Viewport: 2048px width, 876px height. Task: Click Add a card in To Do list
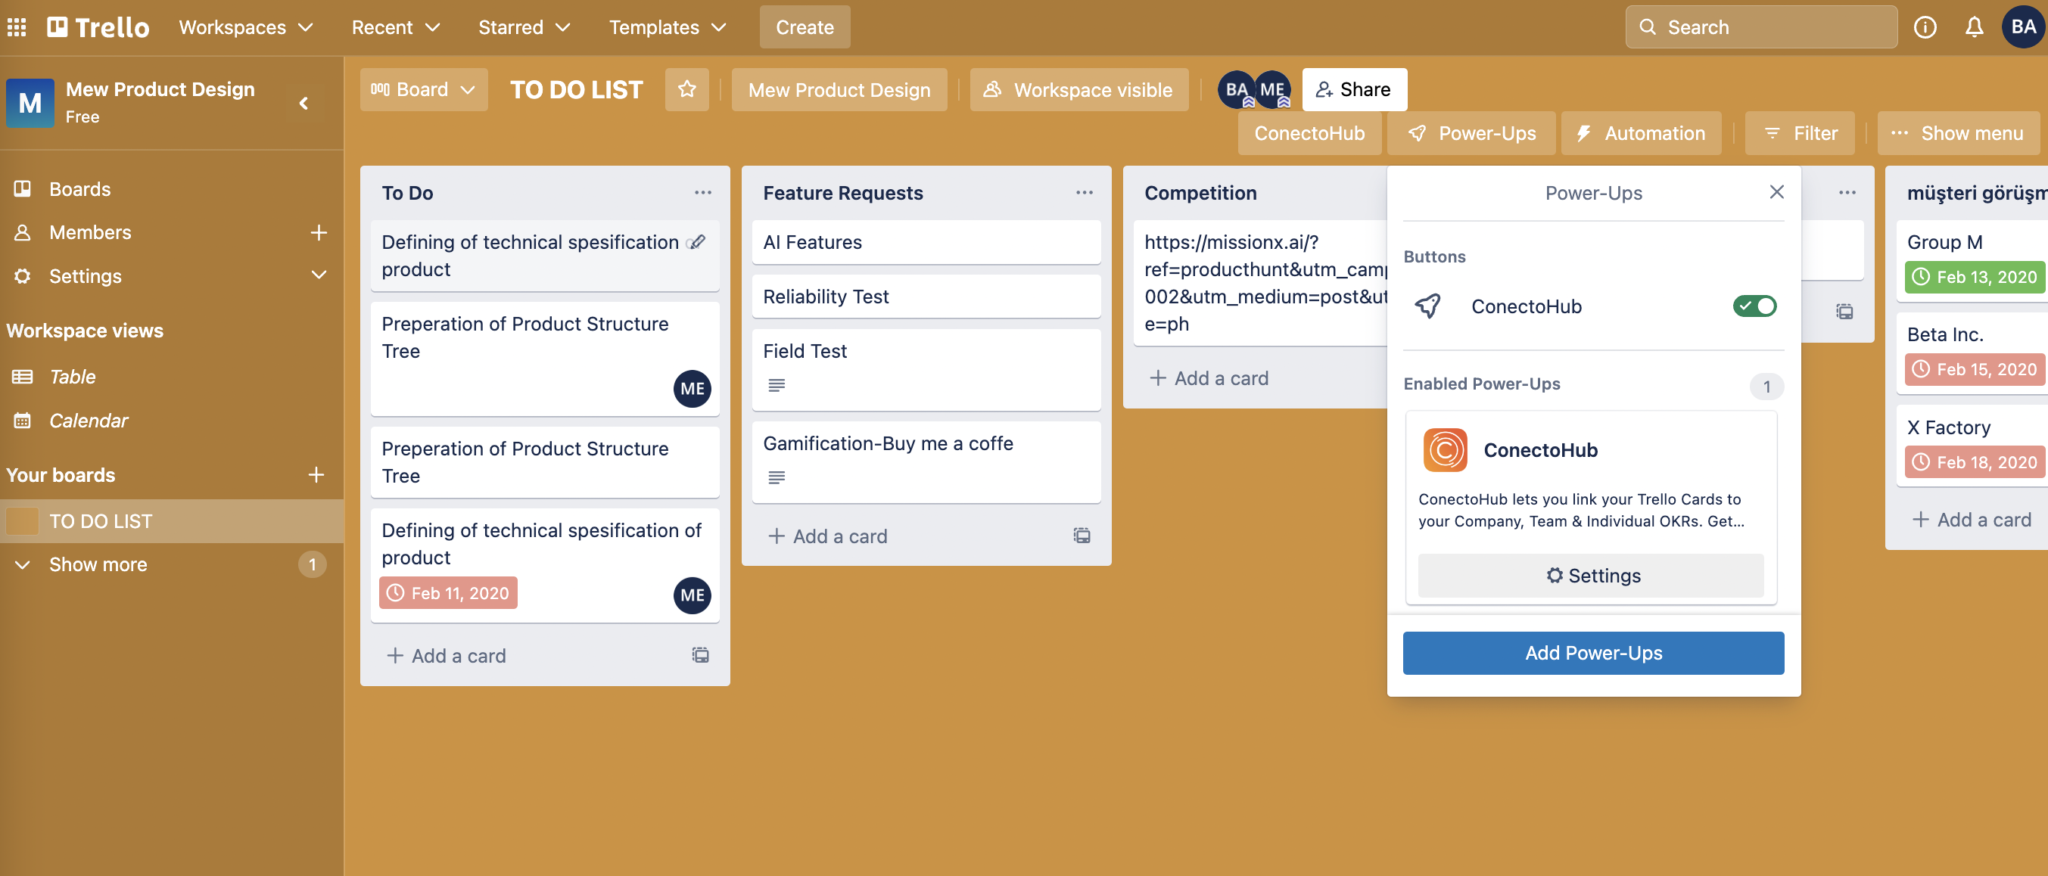[x=446, y=656]
